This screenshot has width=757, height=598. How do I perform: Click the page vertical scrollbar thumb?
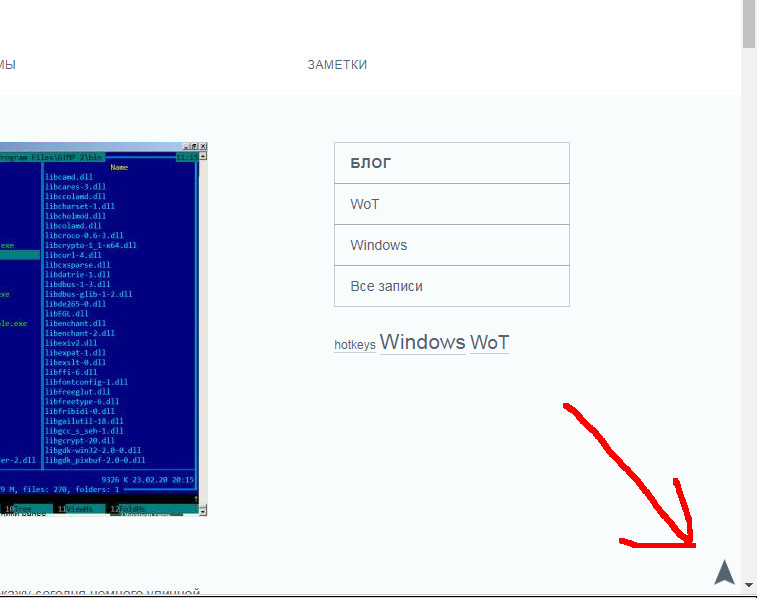pyautogui.click(x=749, y=24)
